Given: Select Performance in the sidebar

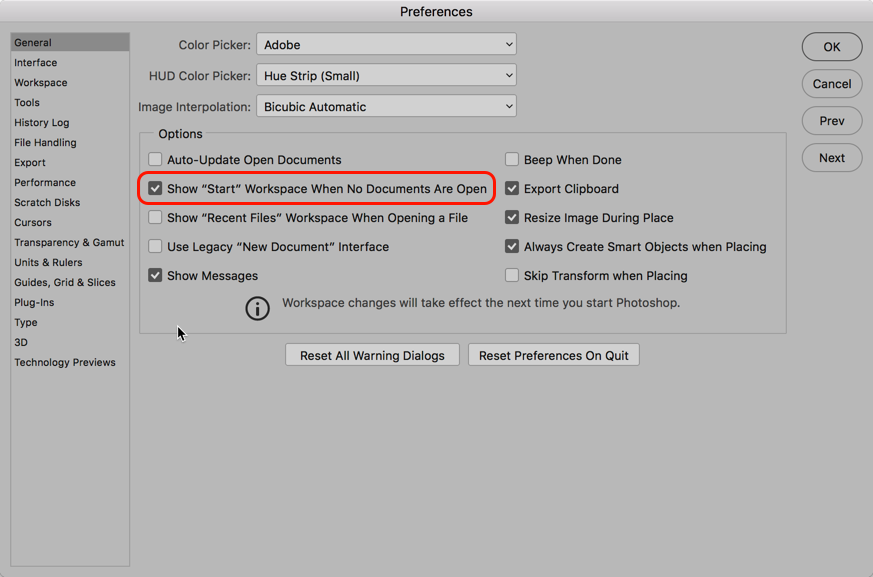Looking at the screenshot, I should tap(45, 183).
